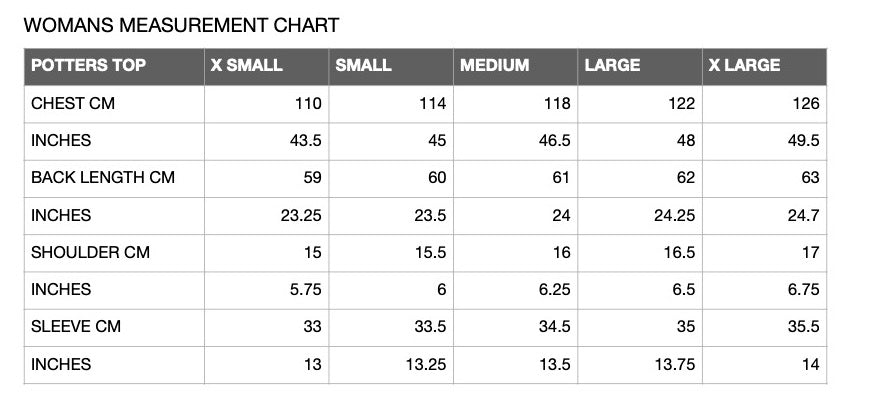Click shoulder value 15.5 for Small
Image resolution: width=878 pixels, height=418 pixels.
[x=431, y=253]
